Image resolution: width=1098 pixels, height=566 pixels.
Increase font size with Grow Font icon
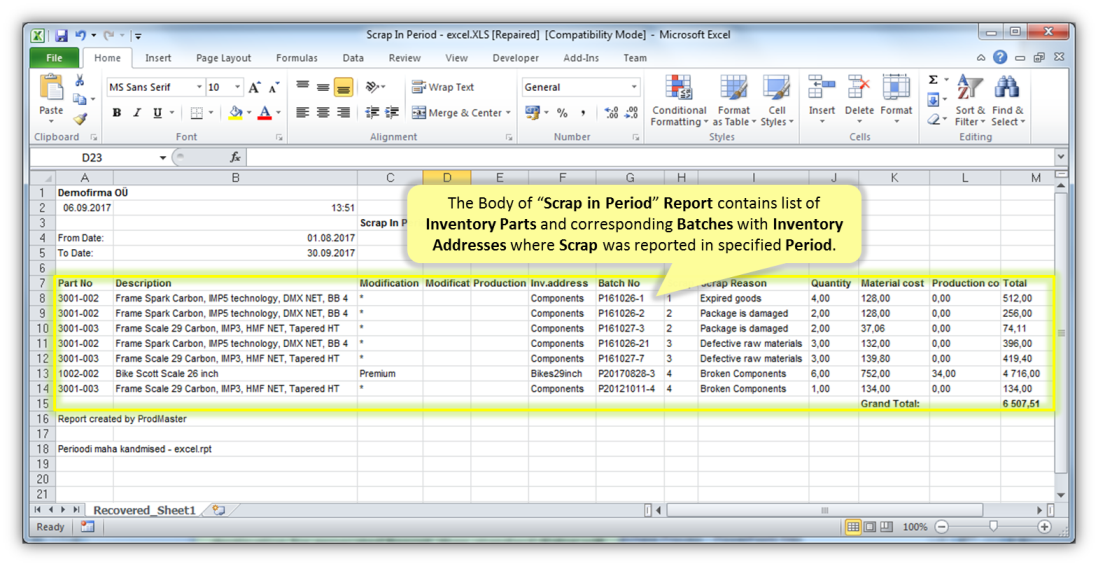255,88
